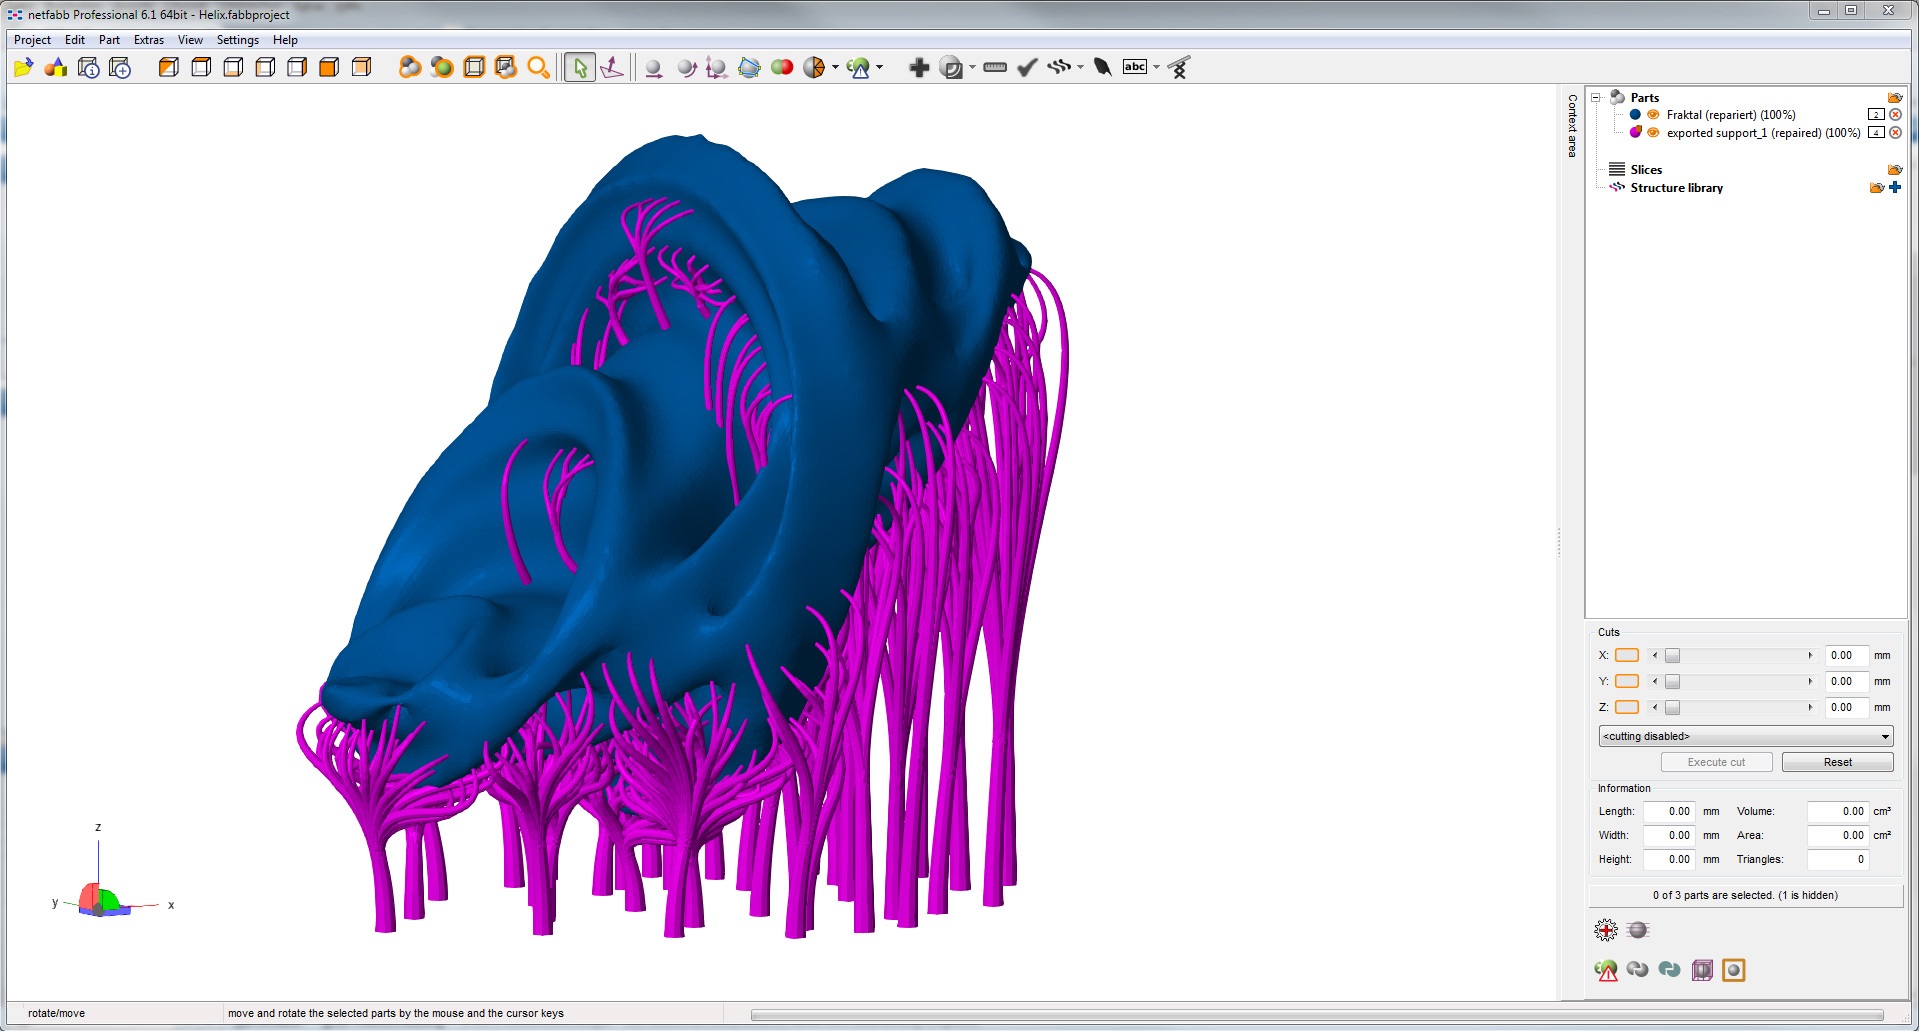Open folder icon next to Parts
This screenshot has width=1919, height=1031.
(x=1894, y=98)
